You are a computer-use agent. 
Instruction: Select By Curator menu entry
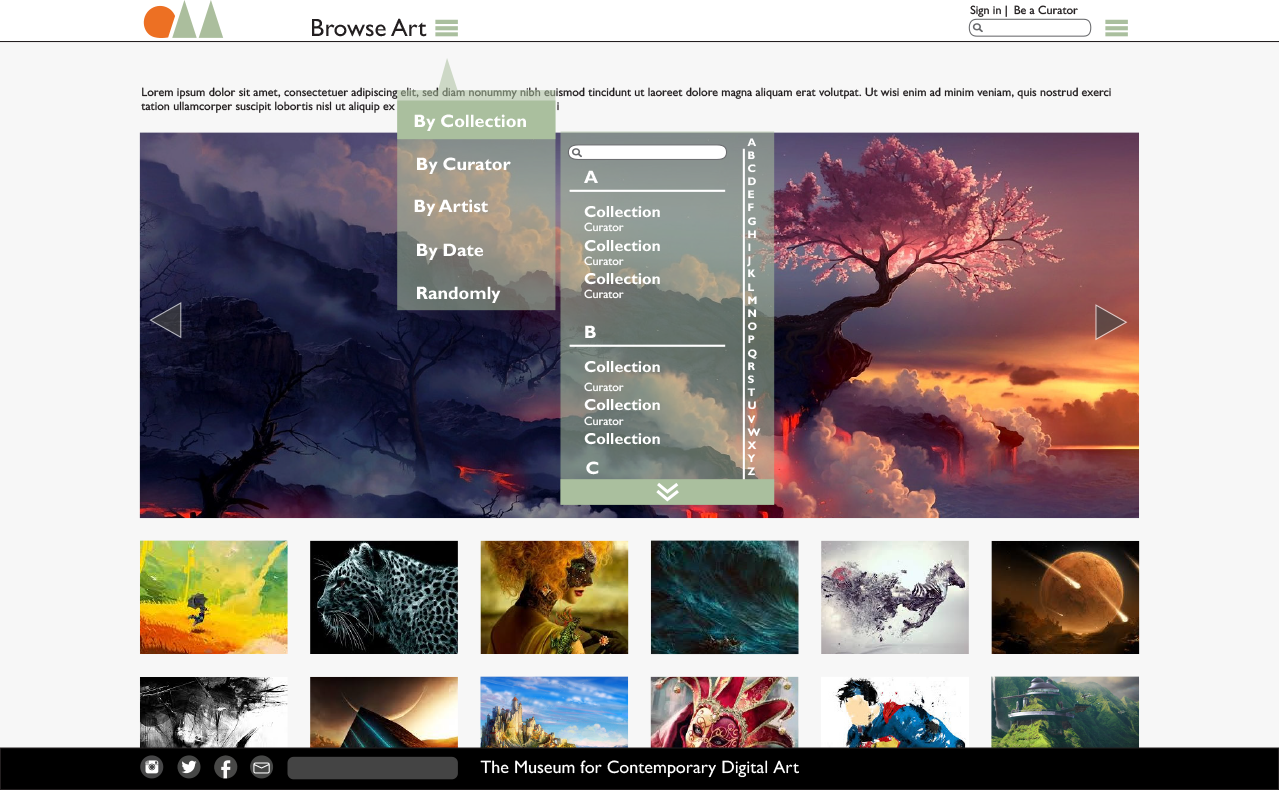click(463, 164)
